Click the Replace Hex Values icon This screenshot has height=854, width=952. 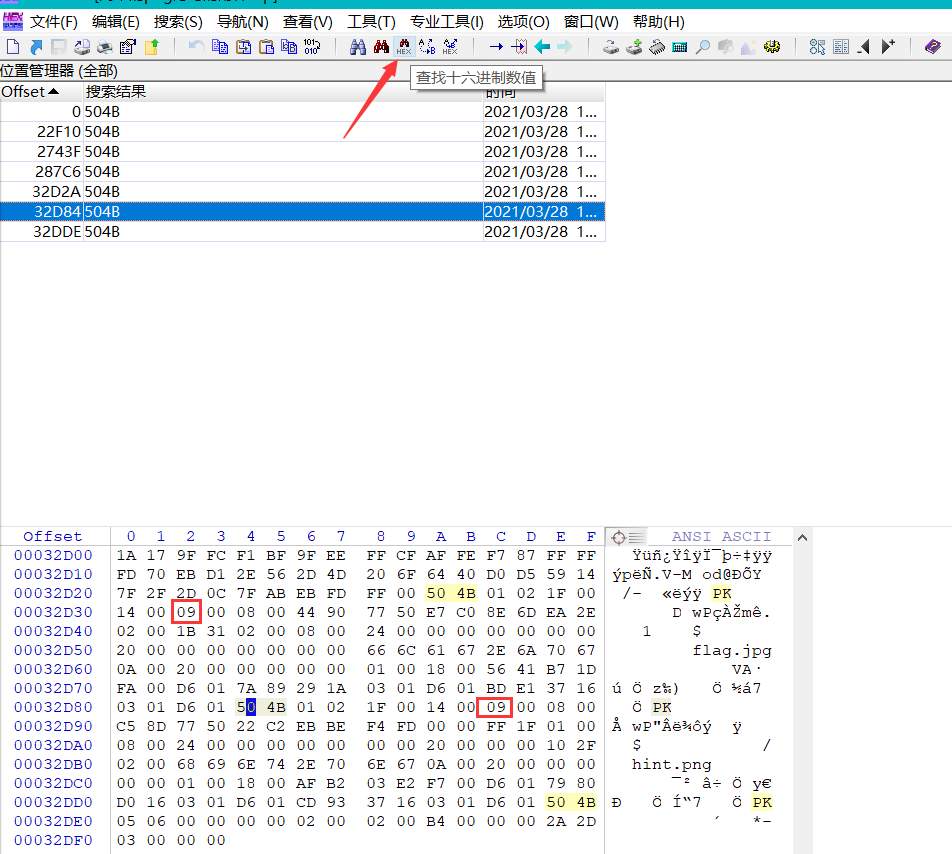click(x=450, y=47)
